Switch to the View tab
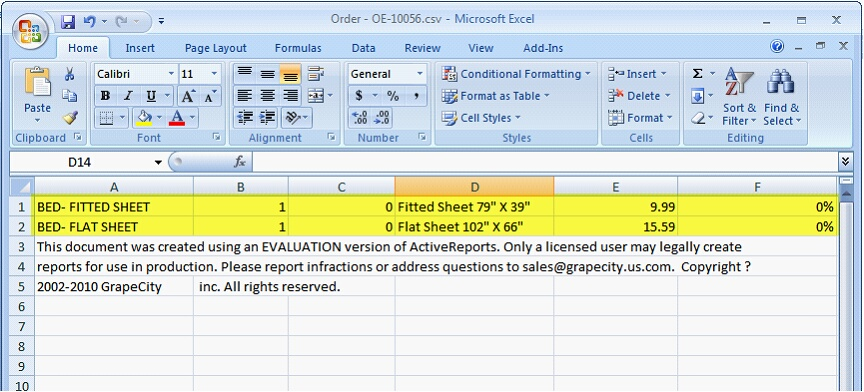Image resolution: width=864 pixels, height=392 pixels. pos(480,49)
